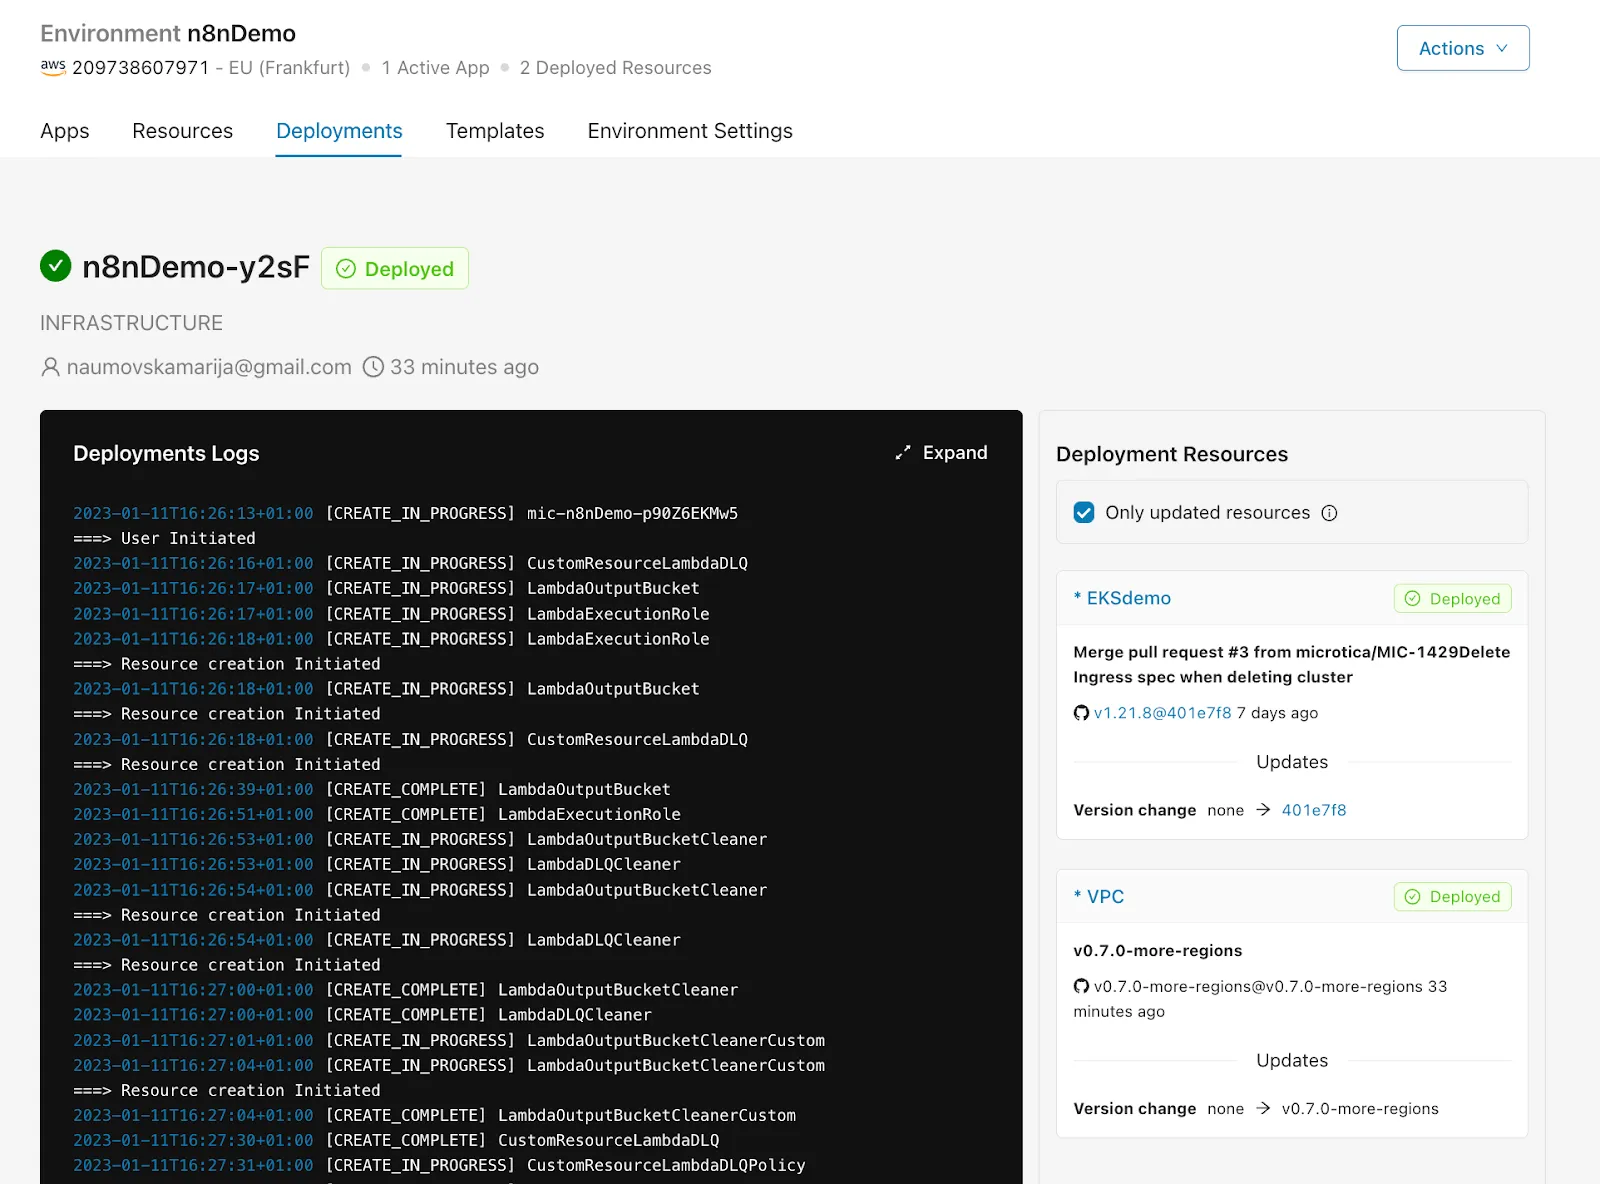This screenshot has width=1600, height=1184.
Task: Switch to the Apps tab
Action: (x=65, y=131)
